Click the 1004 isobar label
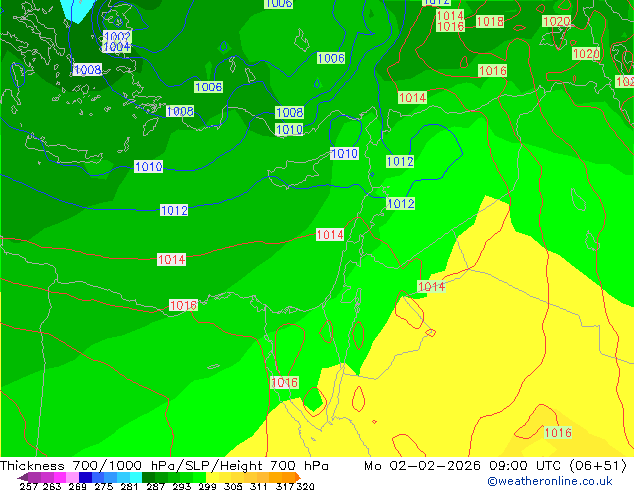Screen dimensions: 634x490 pyautogui.click(x=116, y=47)
